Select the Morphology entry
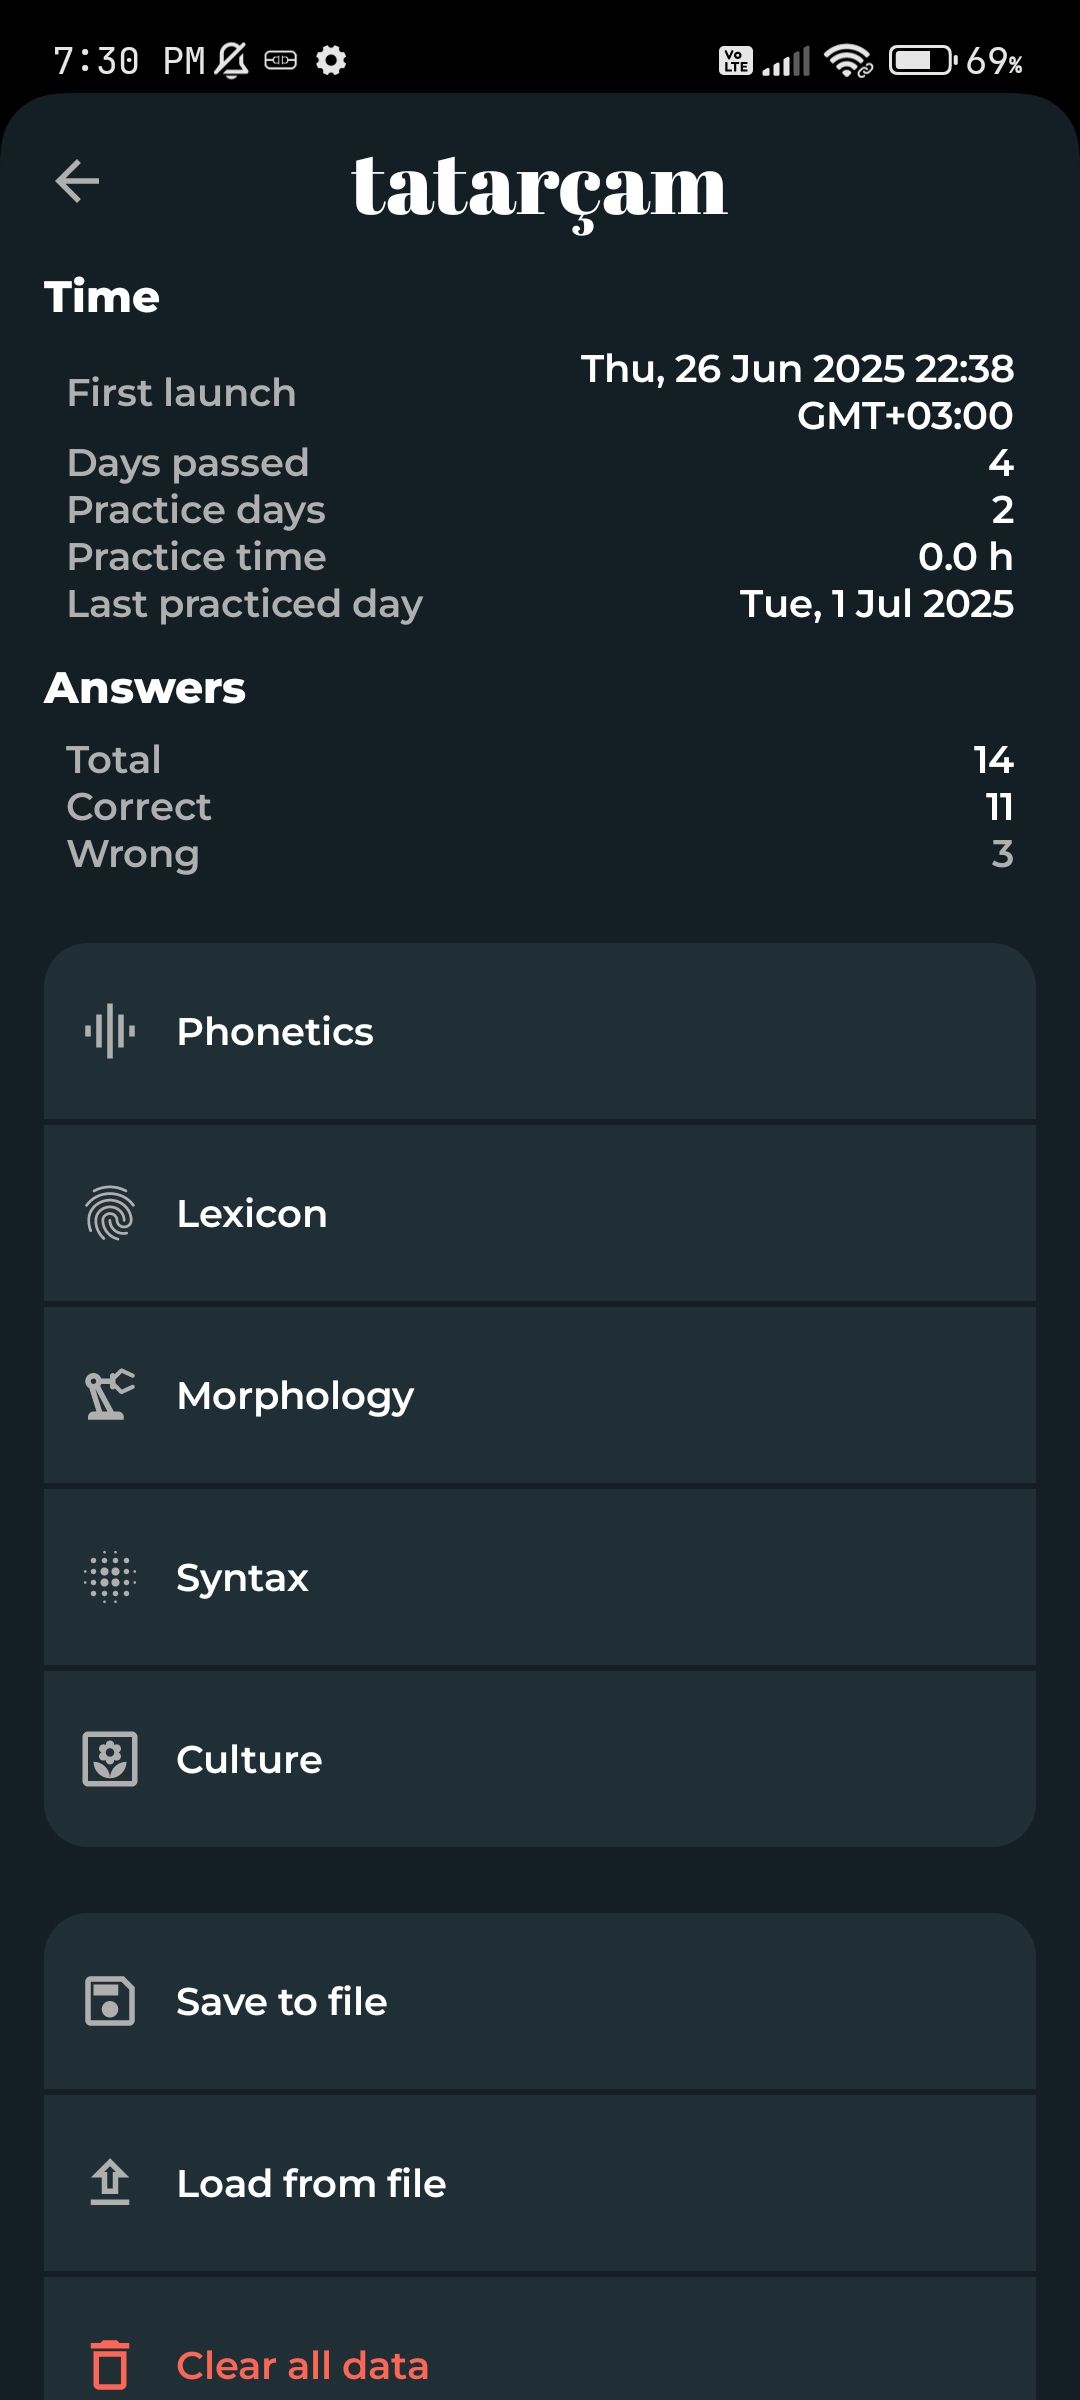1080x2400 pixels. click(x=540, y=1395)
